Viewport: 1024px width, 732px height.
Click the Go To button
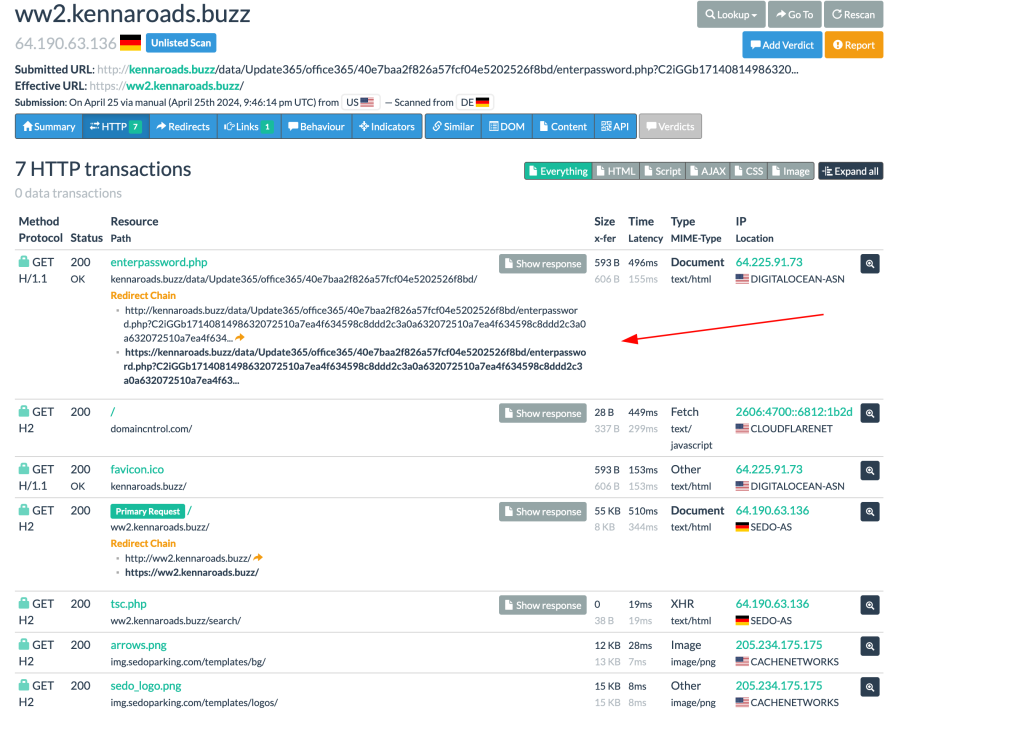point(795,14)
